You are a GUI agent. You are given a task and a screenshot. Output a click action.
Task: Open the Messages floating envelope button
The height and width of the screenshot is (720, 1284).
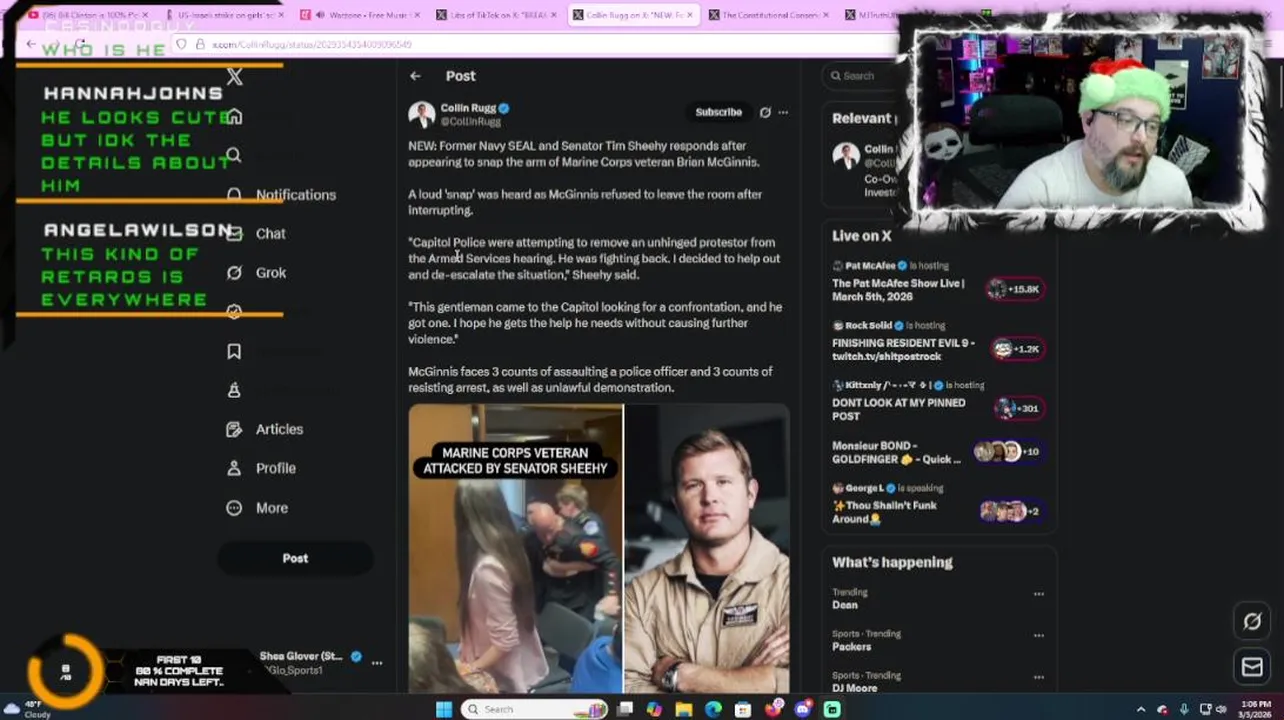[1252, 667]
